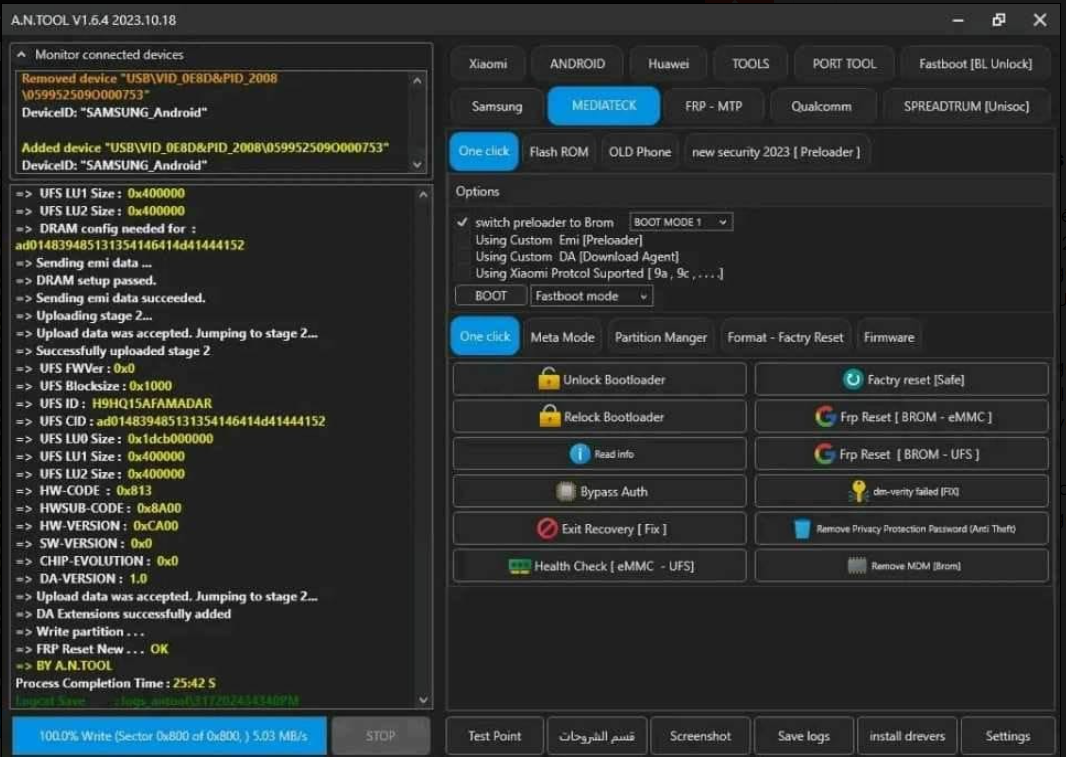Open the Partition Manger tab
This screenshot has width=1066, height=757.
[x=660, y=337]
